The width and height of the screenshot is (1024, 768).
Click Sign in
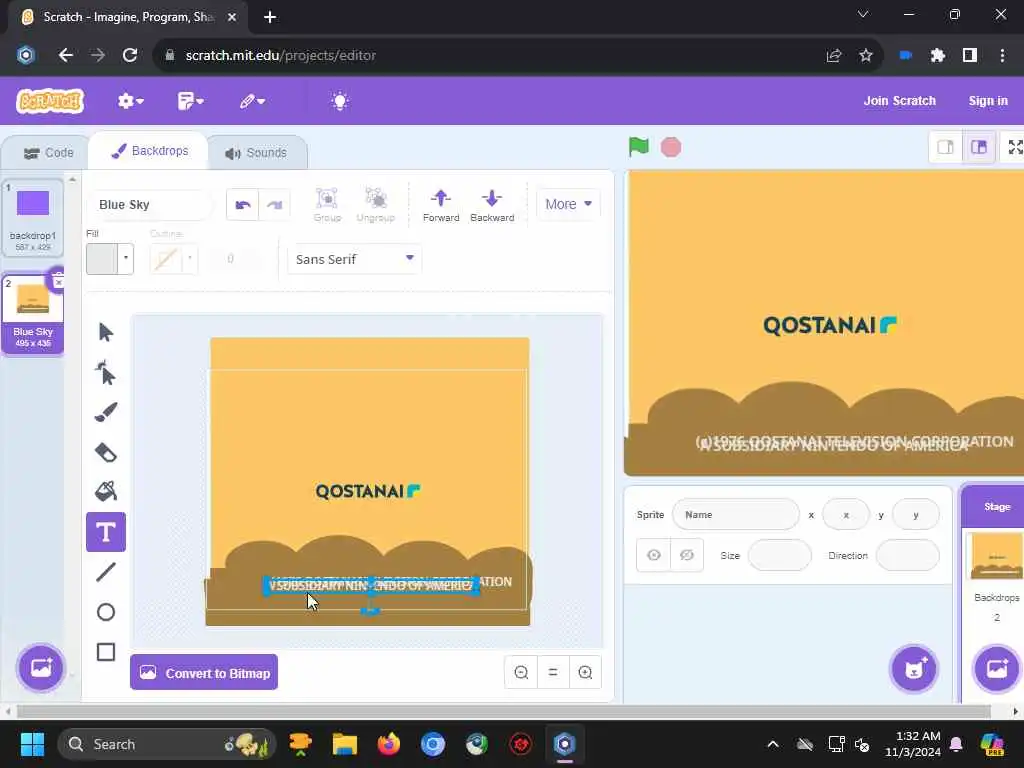tap(987, 101)
